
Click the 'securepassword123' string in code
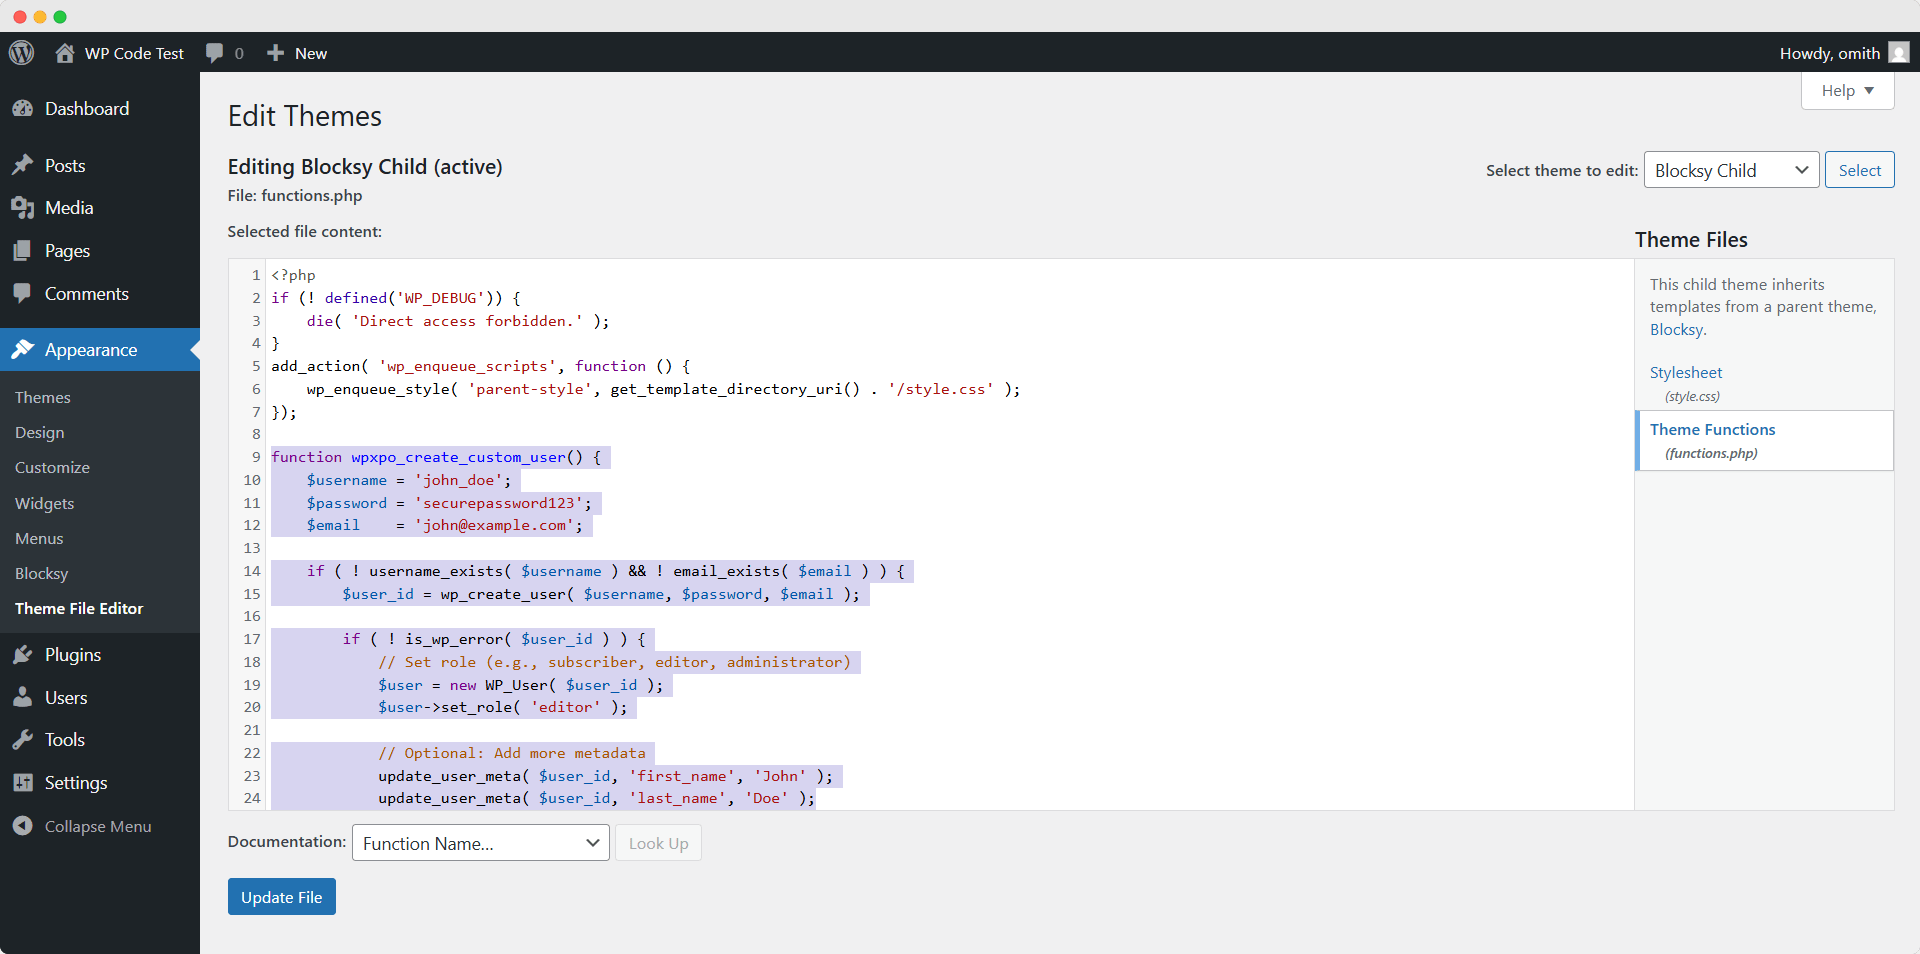click(499, 503)
